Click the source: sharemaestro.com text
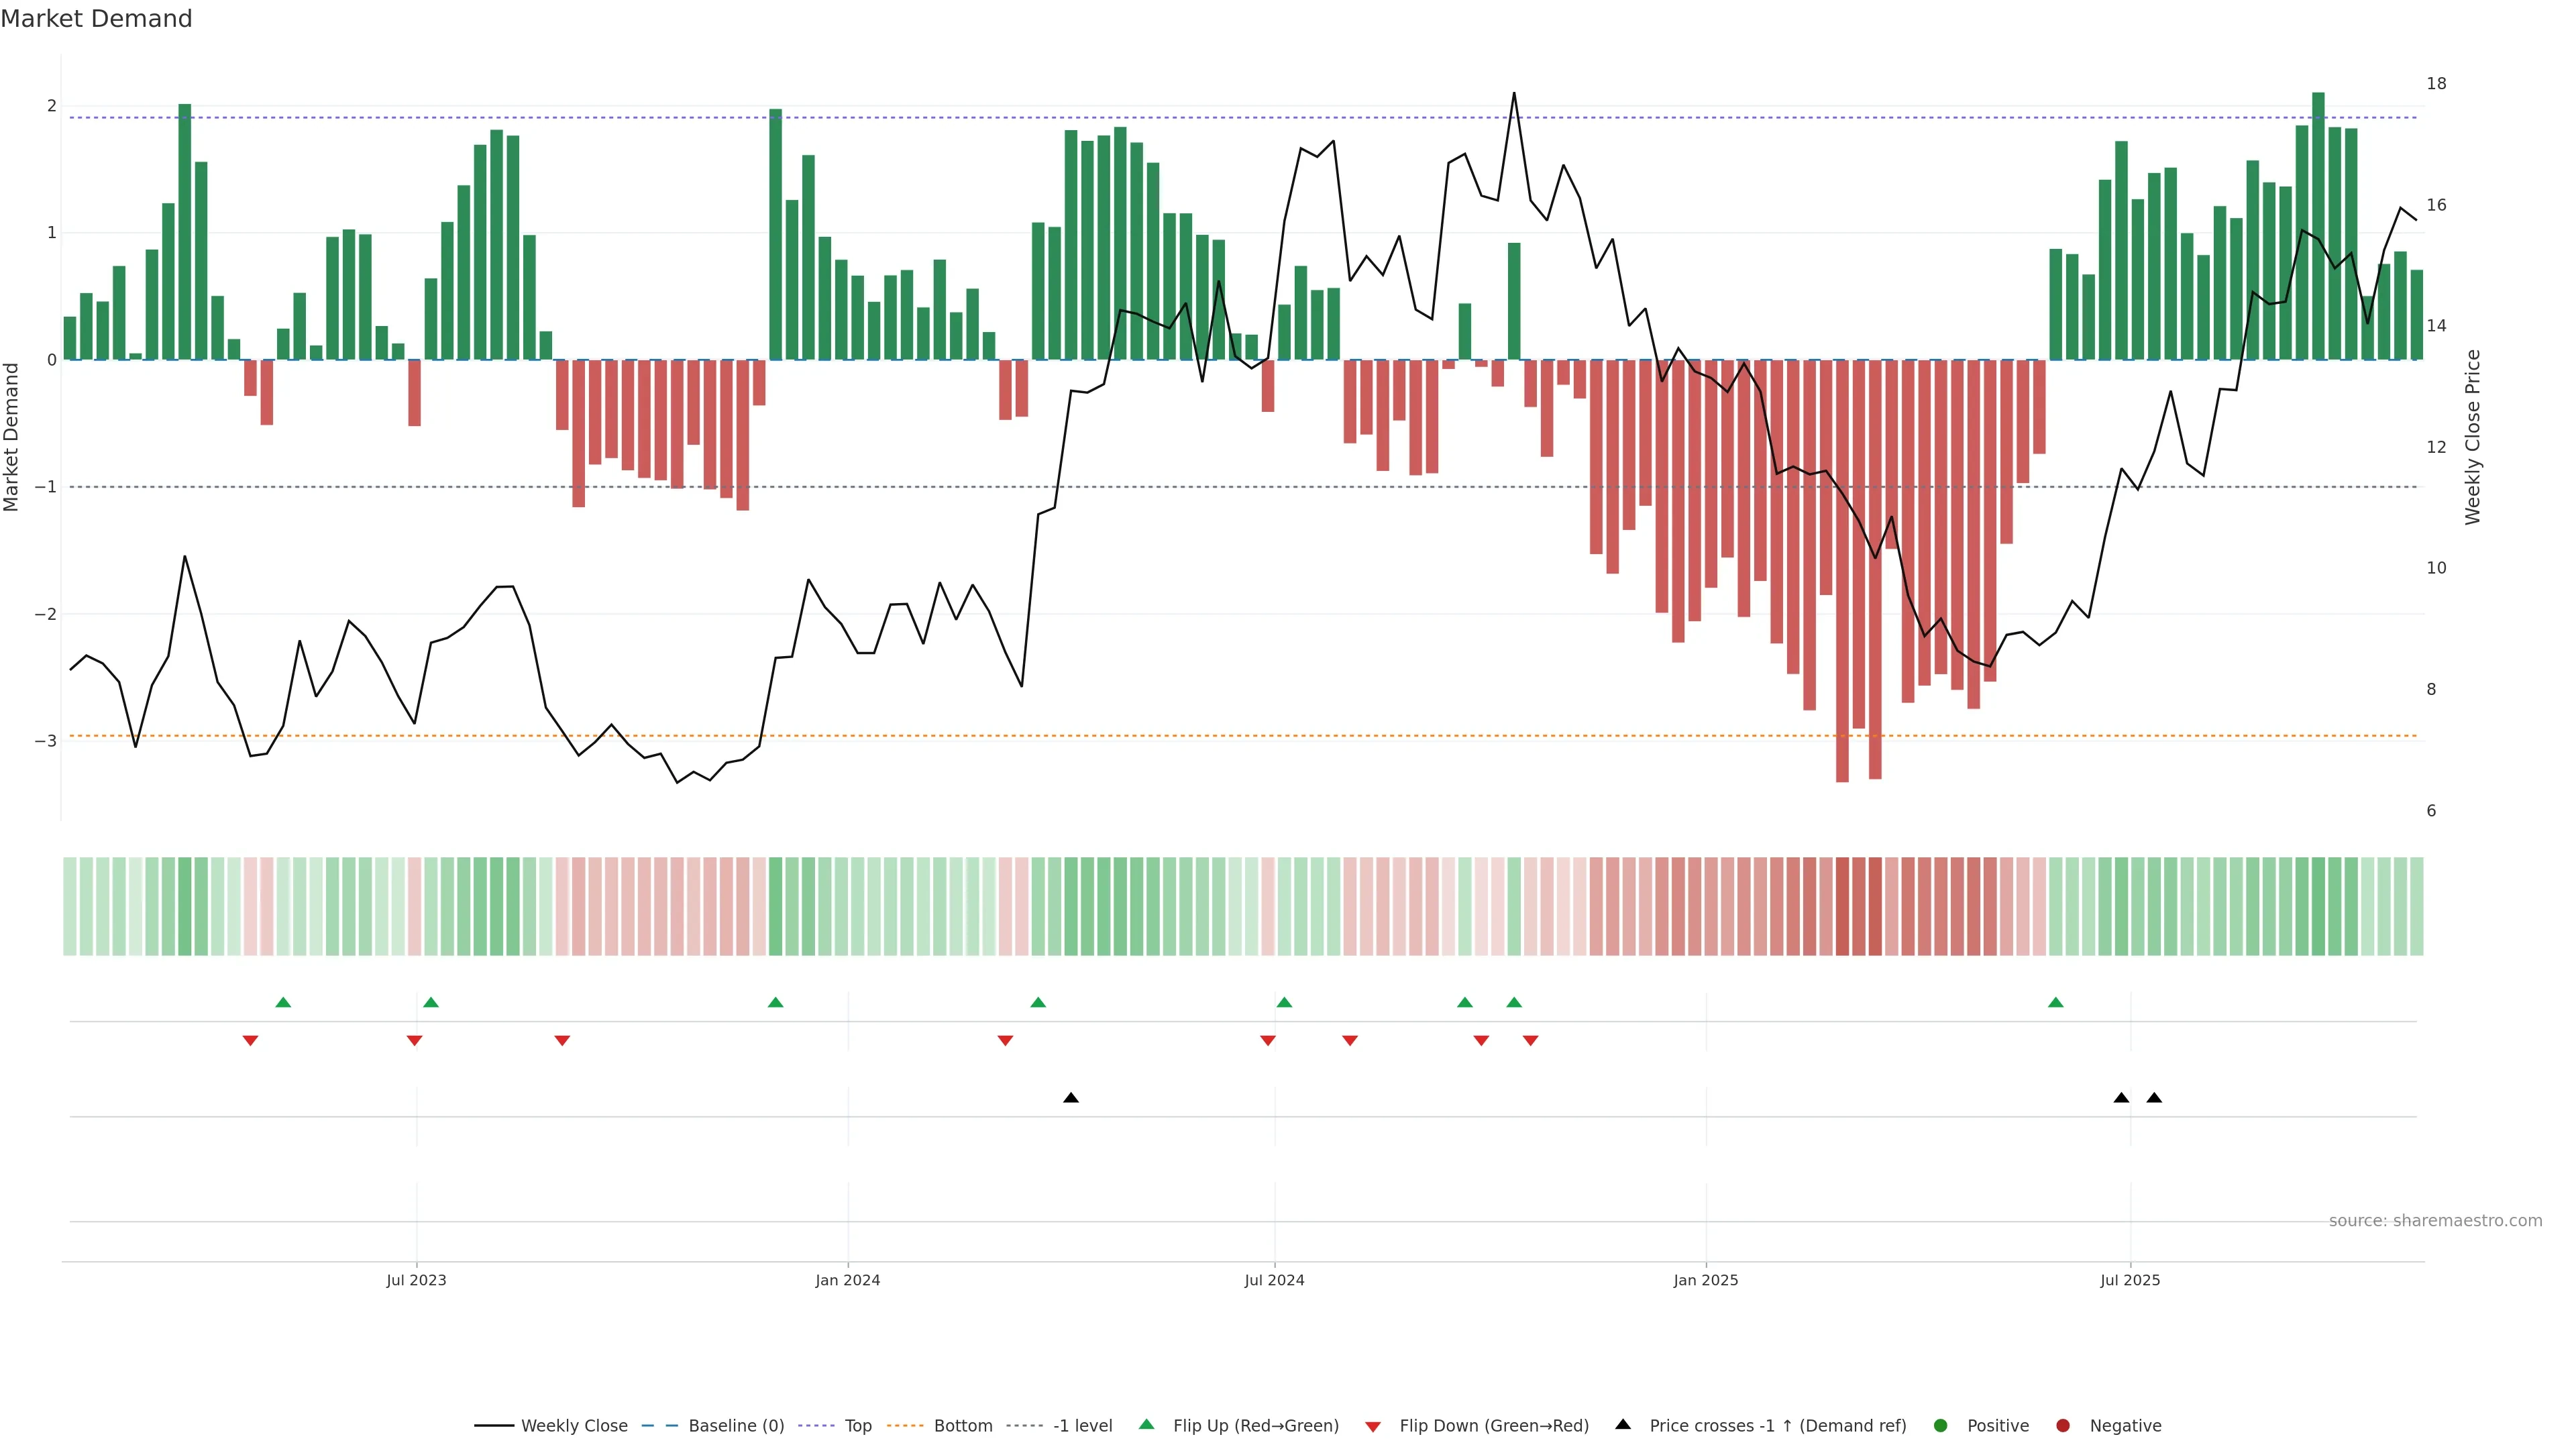This screenshot has width=2576, height=1449. tap(2435, 1220)
